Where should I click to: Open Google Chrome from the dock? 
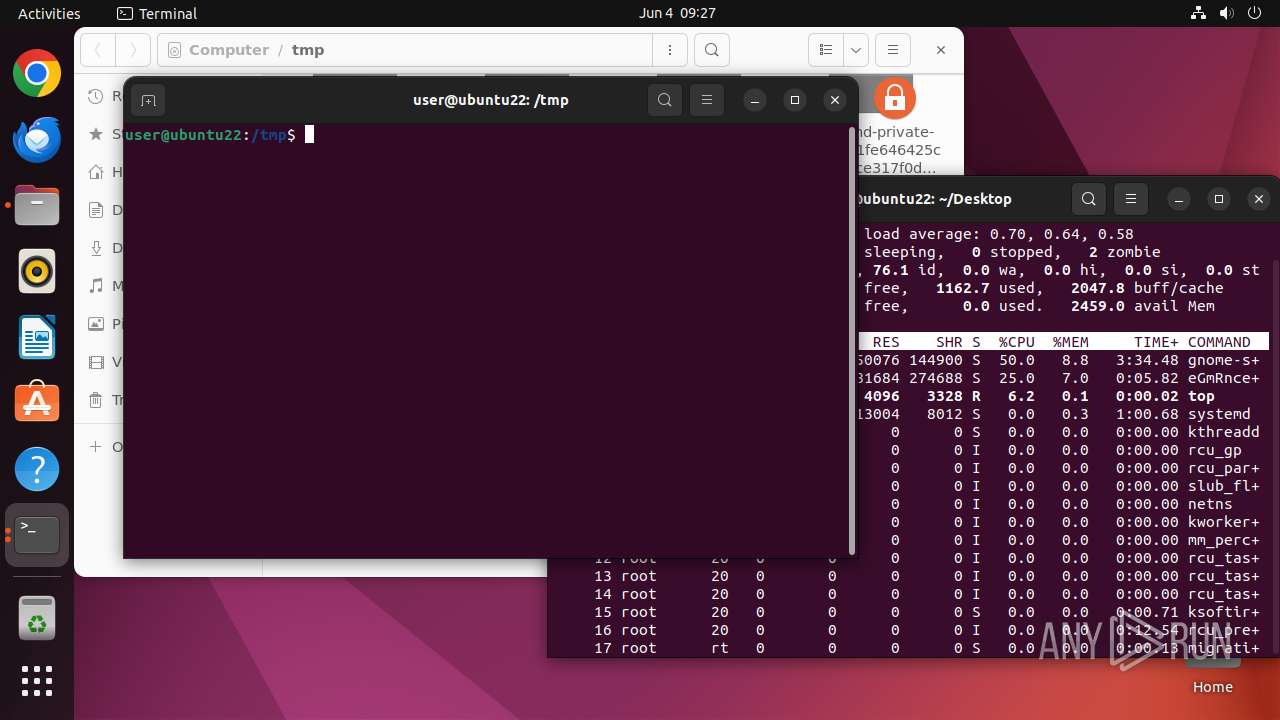pos(37,74)
